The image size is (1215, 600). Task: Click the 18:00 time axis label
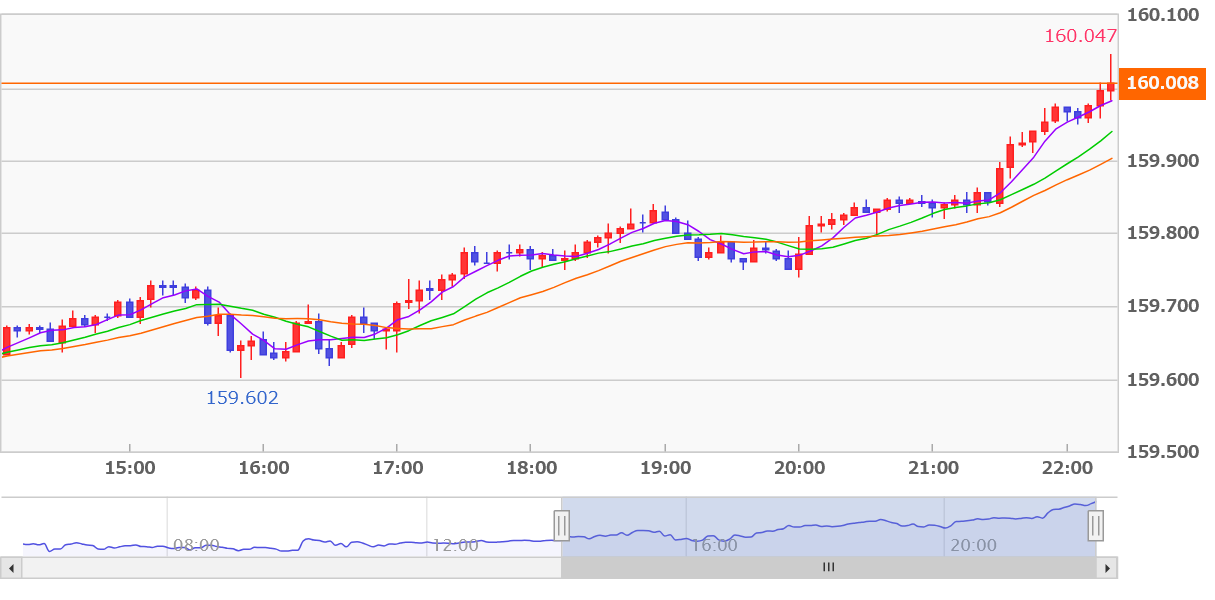tap(532, 468)
